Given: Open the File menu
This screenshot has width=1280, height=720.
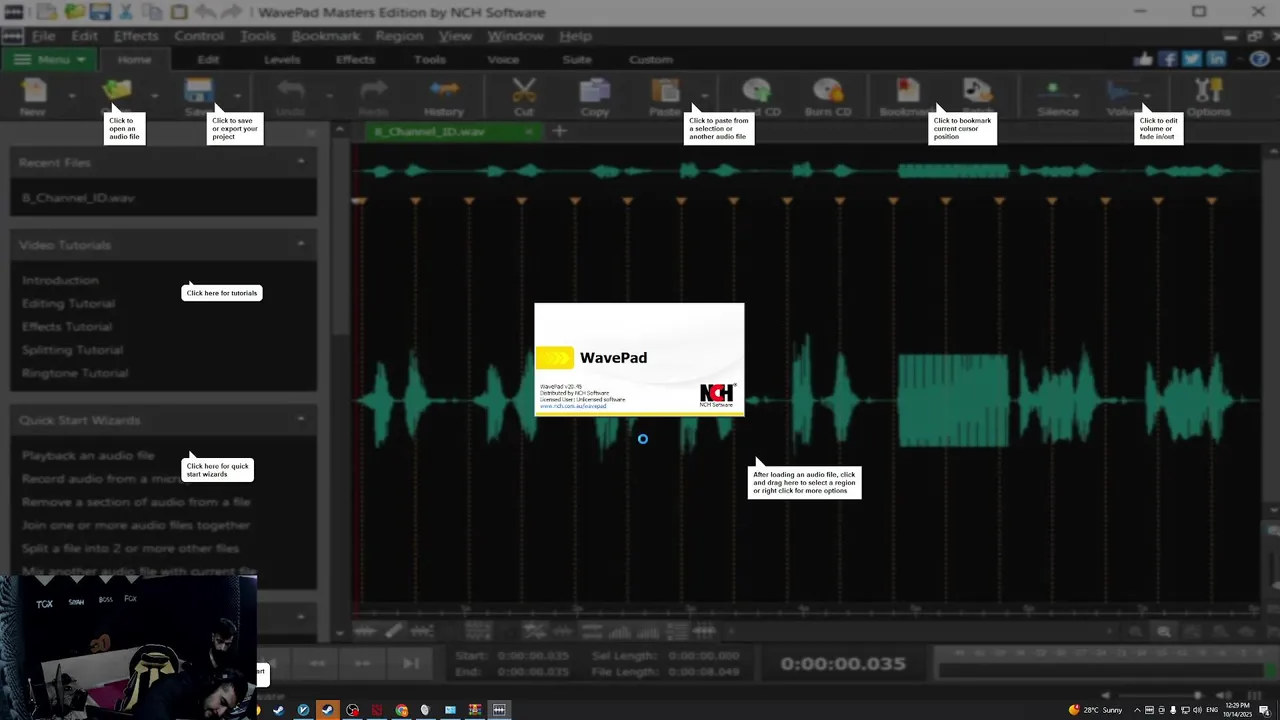Looking at the screenshot, I should (x=43, y=36).
